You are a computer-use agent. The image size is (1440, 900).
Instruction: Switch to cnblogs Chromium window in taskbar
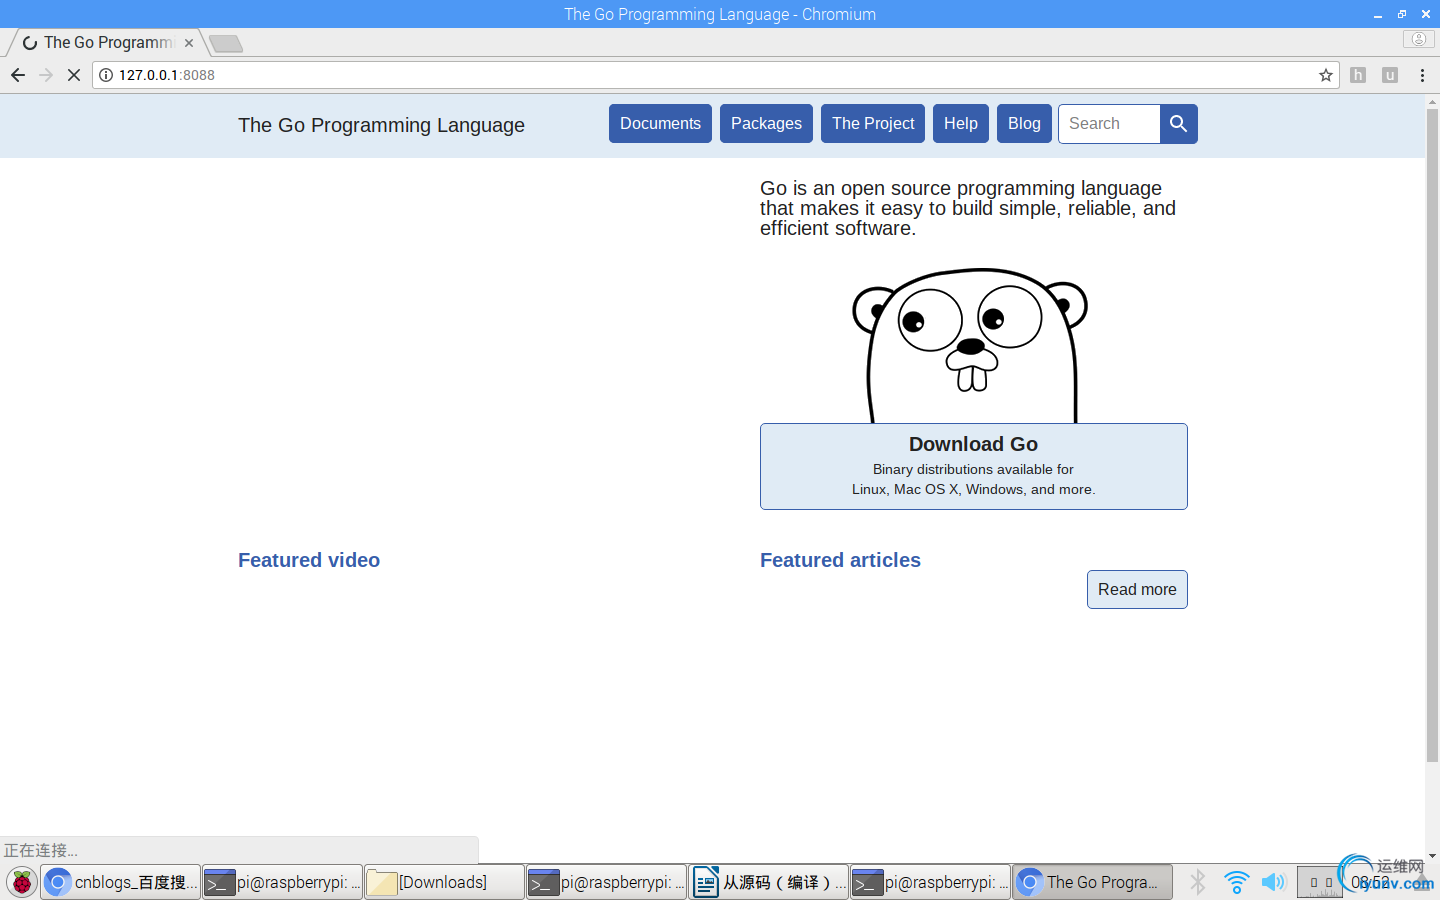point(121,882)
